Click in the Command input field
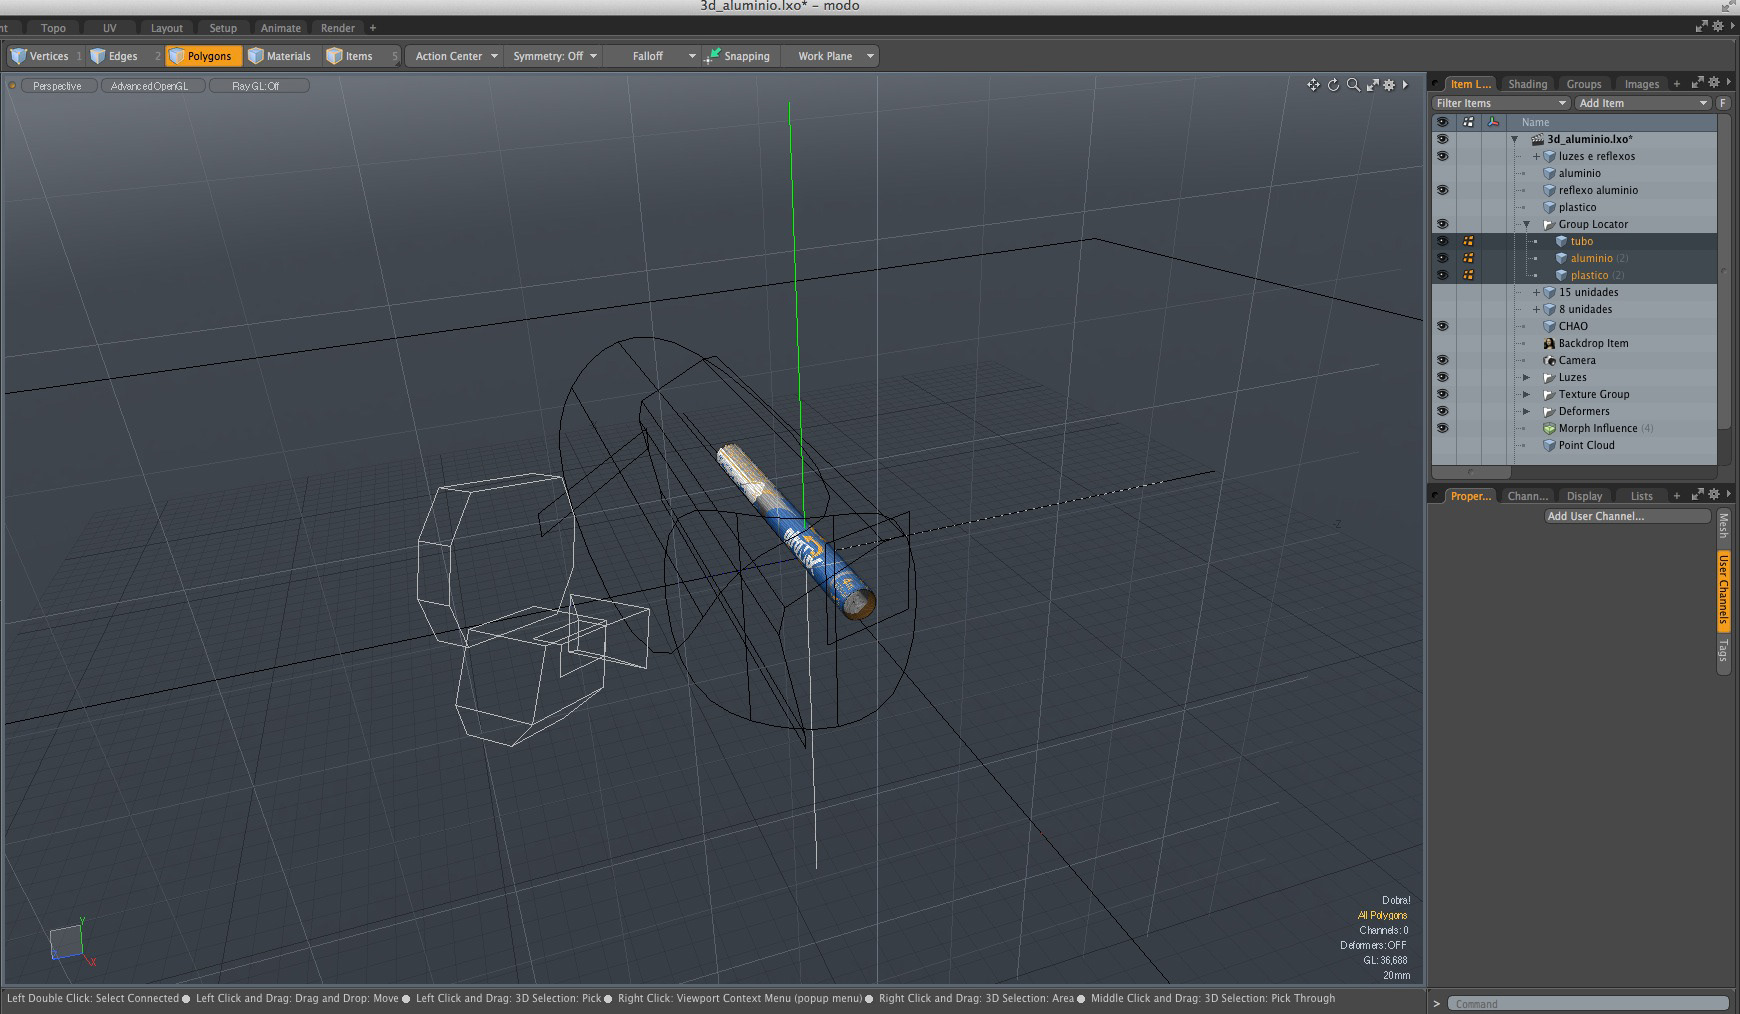This screenshot has width=1740, height=1014. coord(1588,1003)
